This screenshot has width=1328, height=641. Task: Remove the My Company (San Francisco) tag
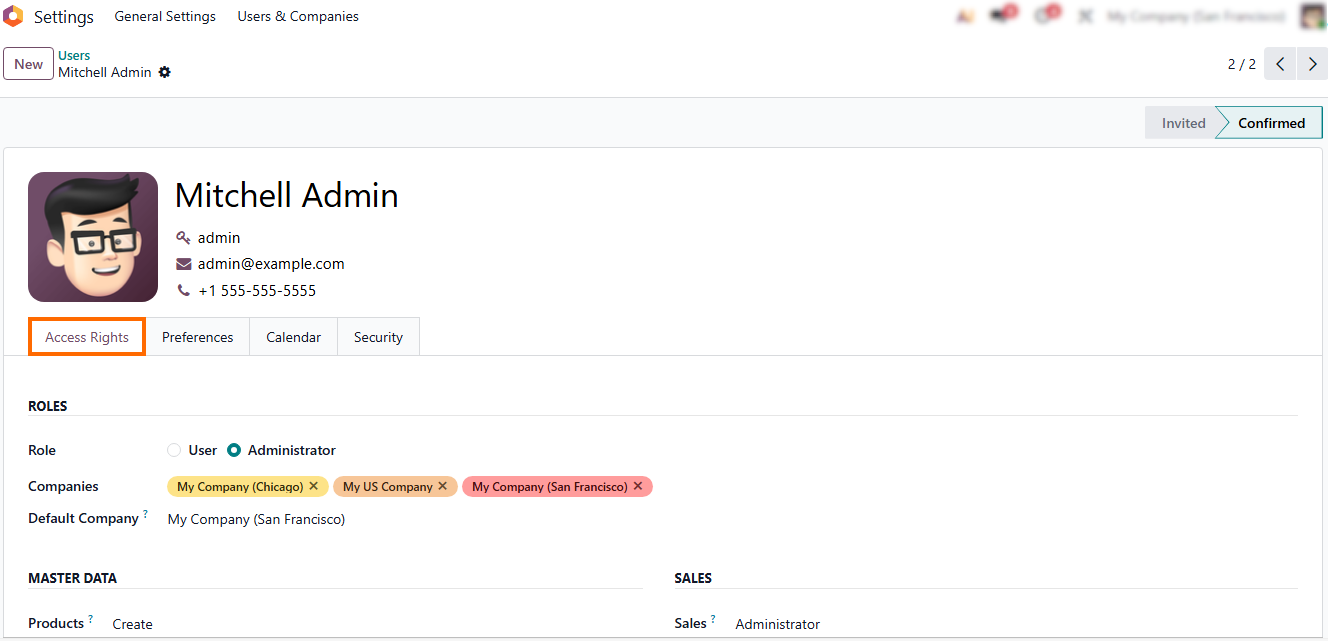pos(637,486)
